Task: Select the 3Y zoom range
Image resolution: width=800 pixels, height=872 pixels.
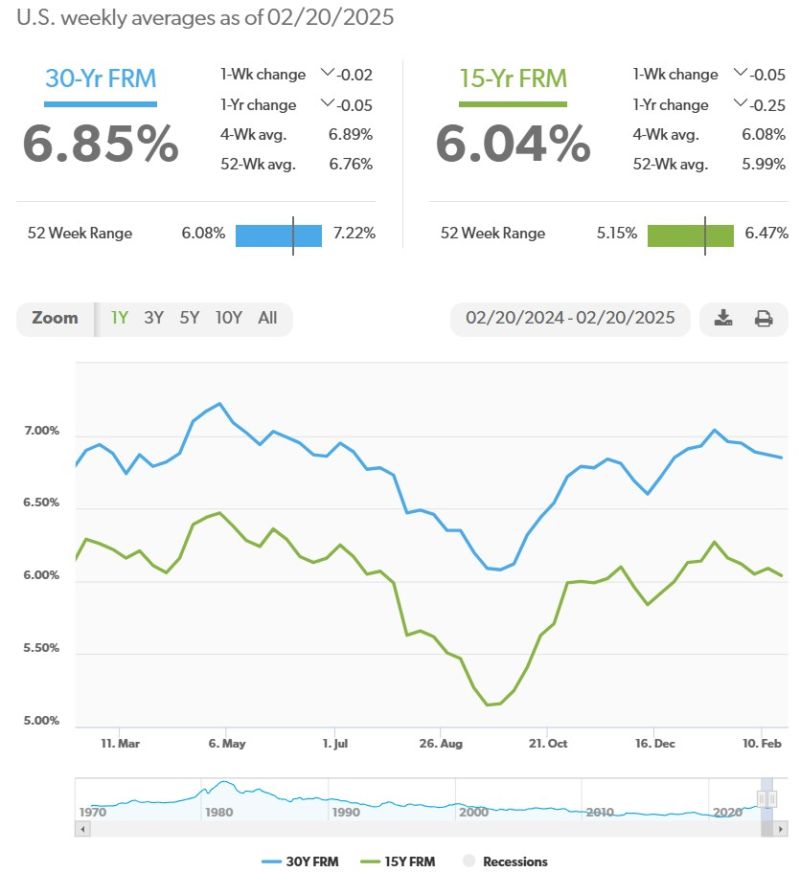Action: pos(153,318)
